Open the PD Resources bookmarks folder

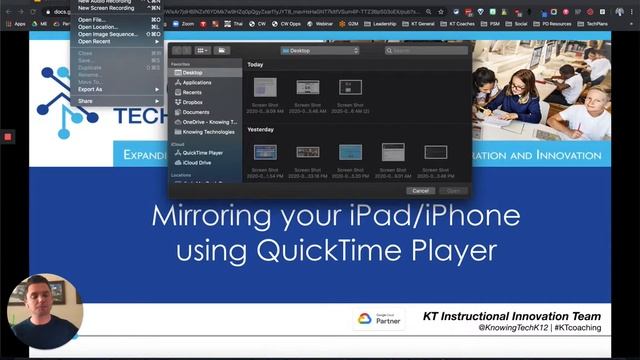[553, 24]
